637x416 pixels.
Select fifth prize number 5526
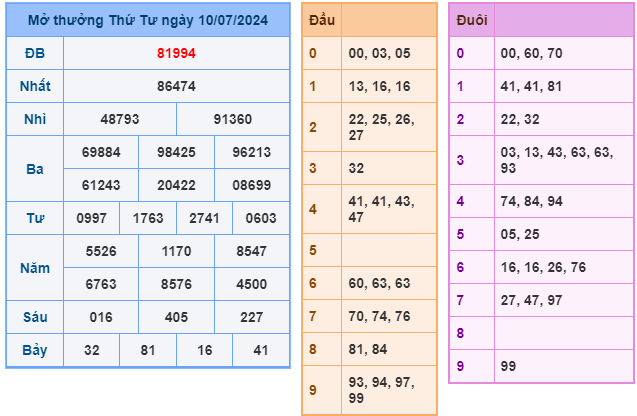[x=101, y=251]
